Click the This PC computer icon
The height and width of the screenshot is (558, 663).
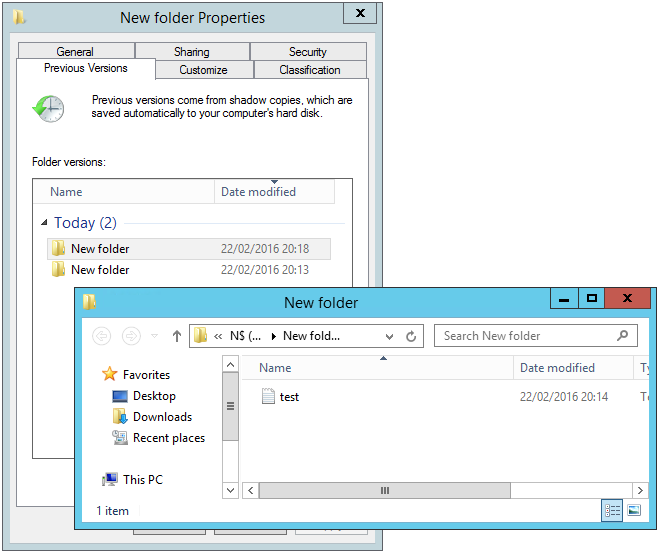click(x=110, y=480)
